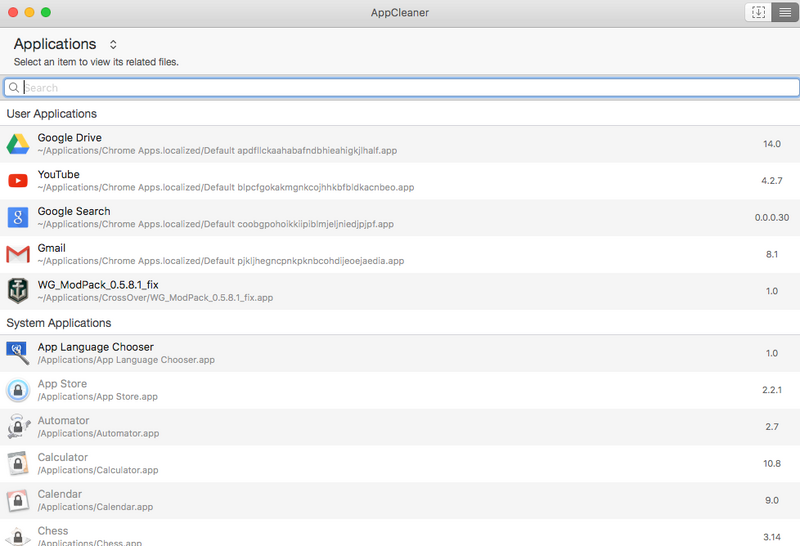Click YouTube version 4.2.7
The image size is (800, 546).
[x=772, y=181]
